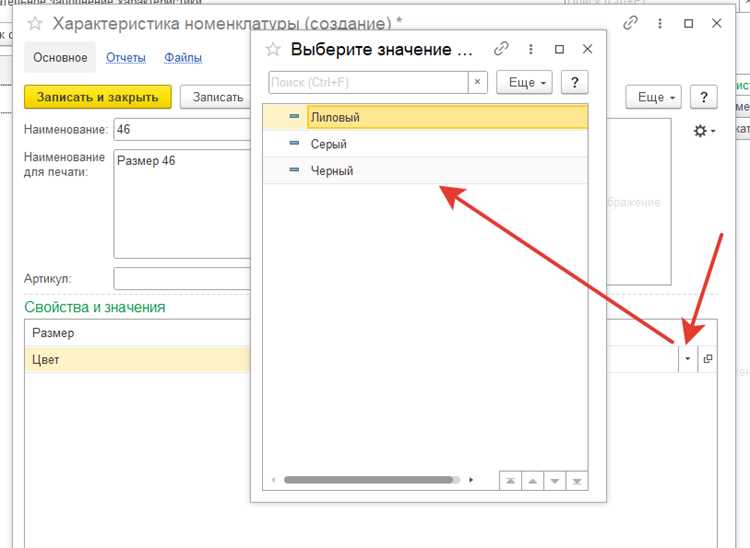750x548 pixels.
Task: Click left arrow of horizontal scrollbar
Action: click(274, 480)
